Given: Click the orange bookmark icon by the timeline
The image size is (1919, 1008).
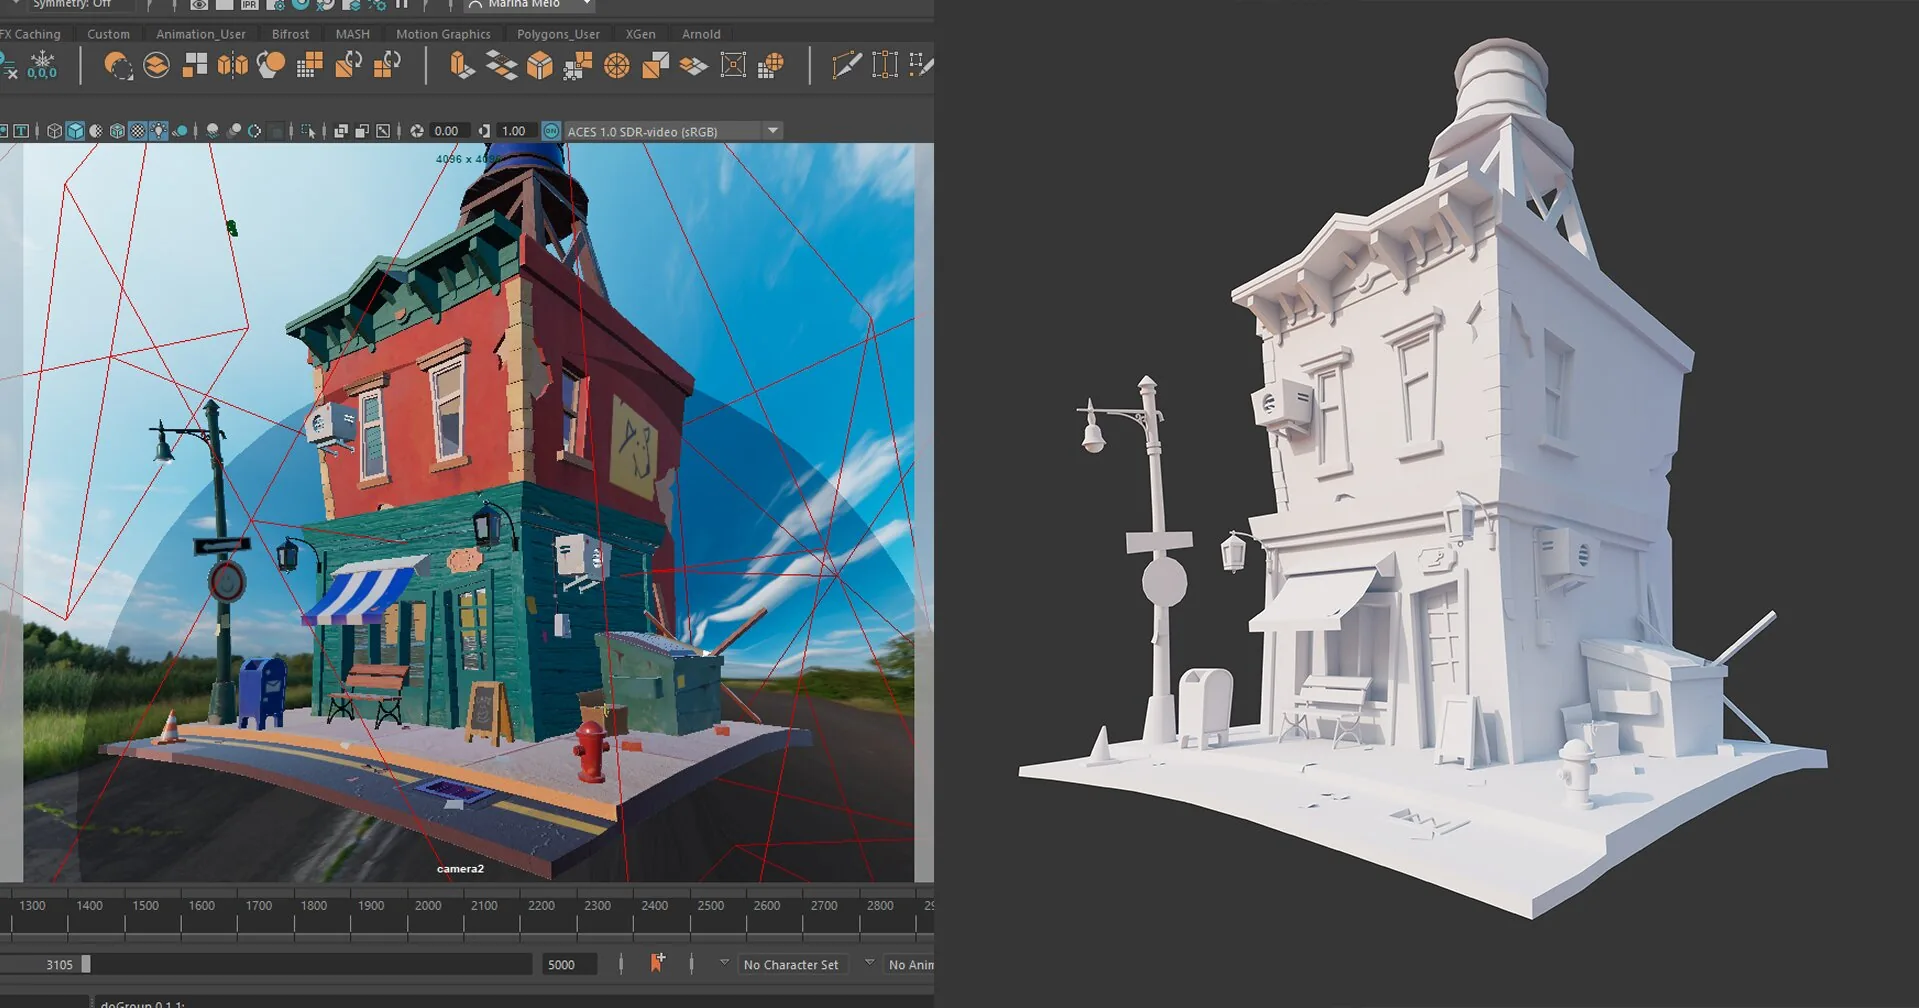Looking at the screenshot, I should [657, 962].
